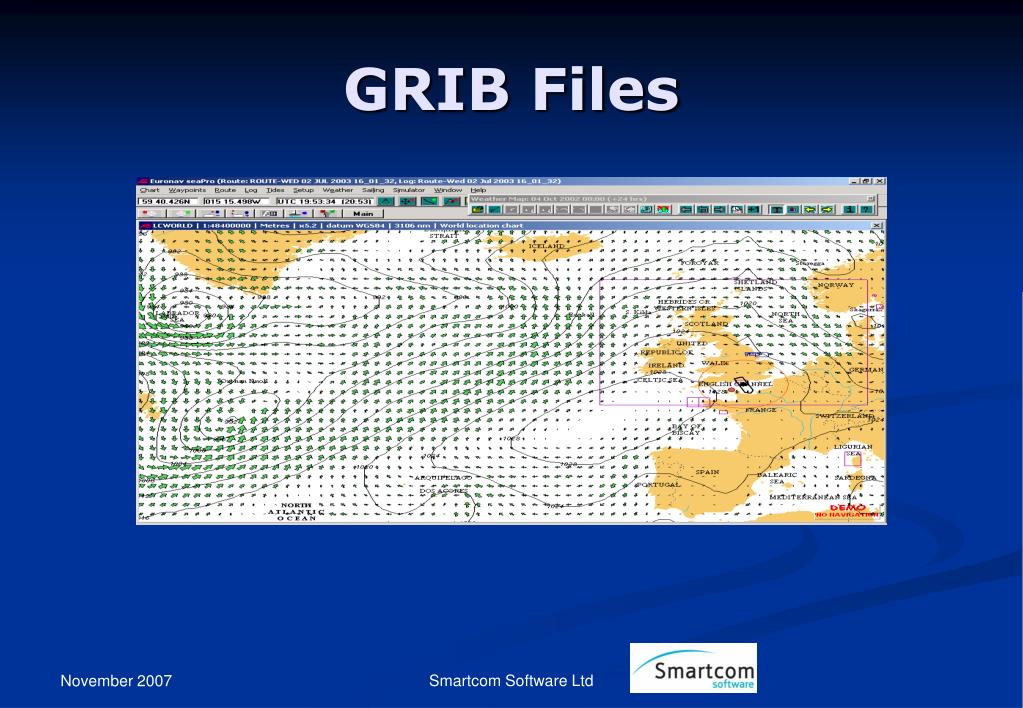Image resolution: width=1023 pixels, height=708 pixels.
Task: Click the Smartcom software logo
Action: (x=693, y=668)
